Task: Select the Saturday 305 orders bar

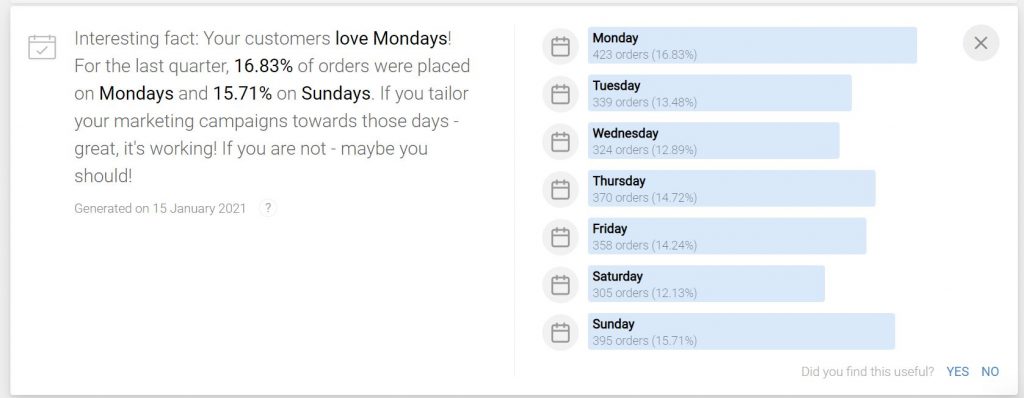Action: (706, 284)
